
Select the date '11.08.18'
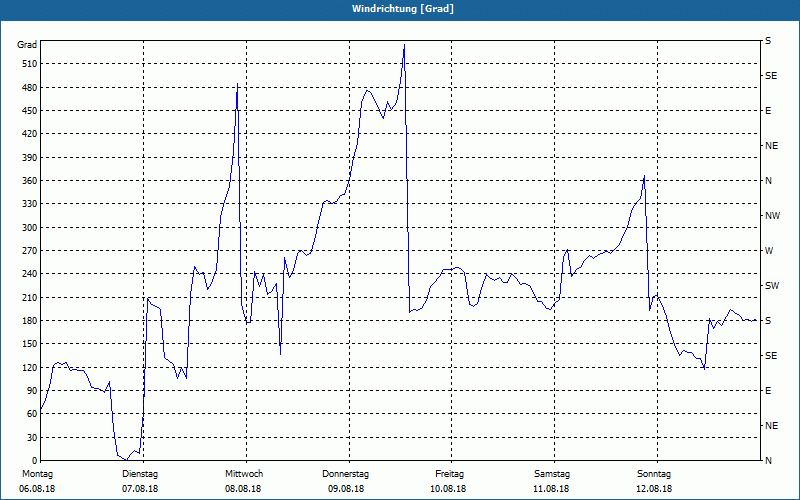coord(551,489)
